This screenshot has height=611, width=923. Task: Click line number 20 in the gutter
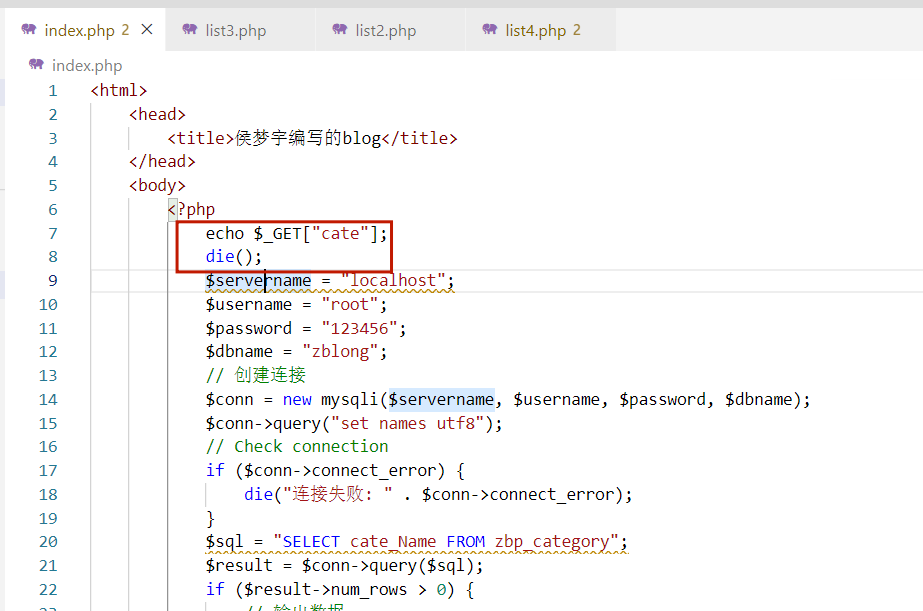[48, 542]
